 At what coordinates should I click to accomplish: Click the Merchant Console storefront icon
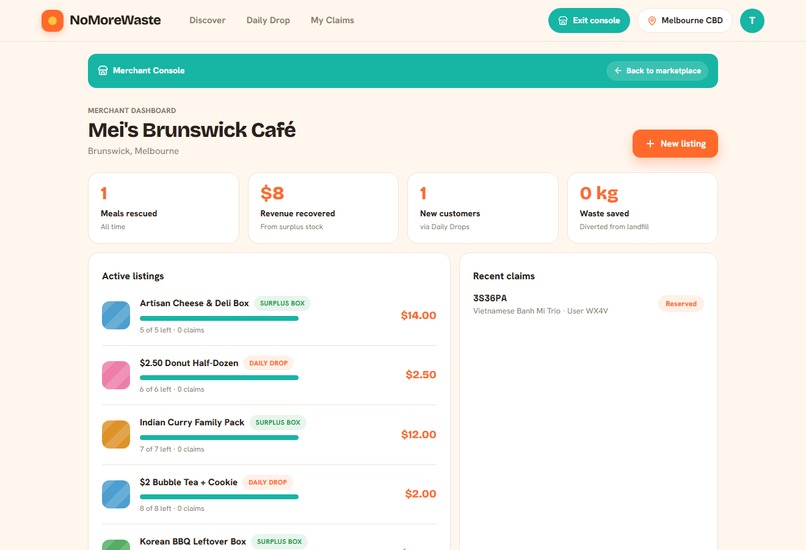[103, 70]
